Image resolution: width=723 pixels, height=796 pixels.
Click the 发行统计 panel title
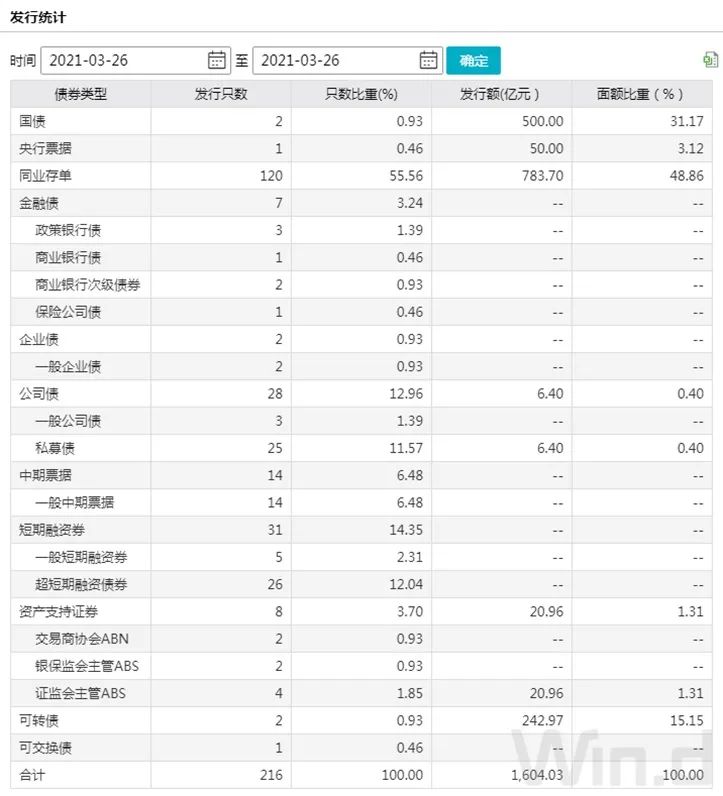(x=38, y=17)
